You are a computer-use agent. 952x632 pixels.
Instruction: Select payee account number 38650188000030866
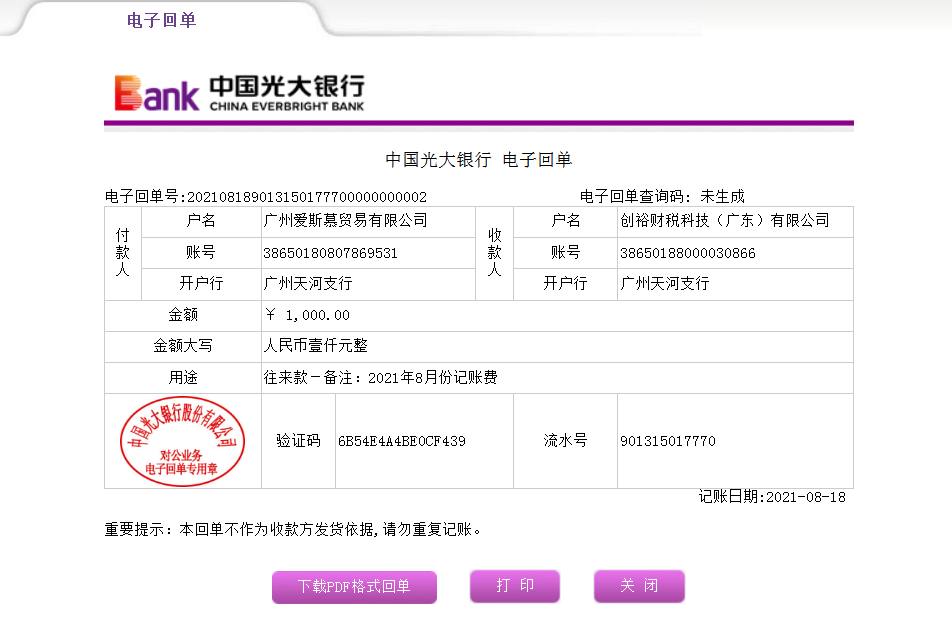click(687, 253)
